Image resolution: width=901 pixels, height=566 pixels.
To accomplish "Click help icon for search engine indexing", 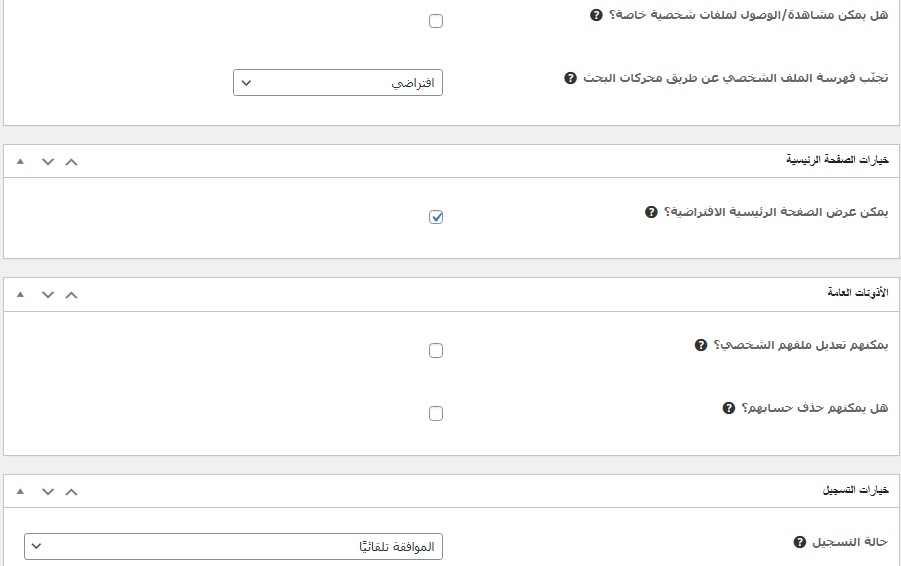I will coord(570,78).
